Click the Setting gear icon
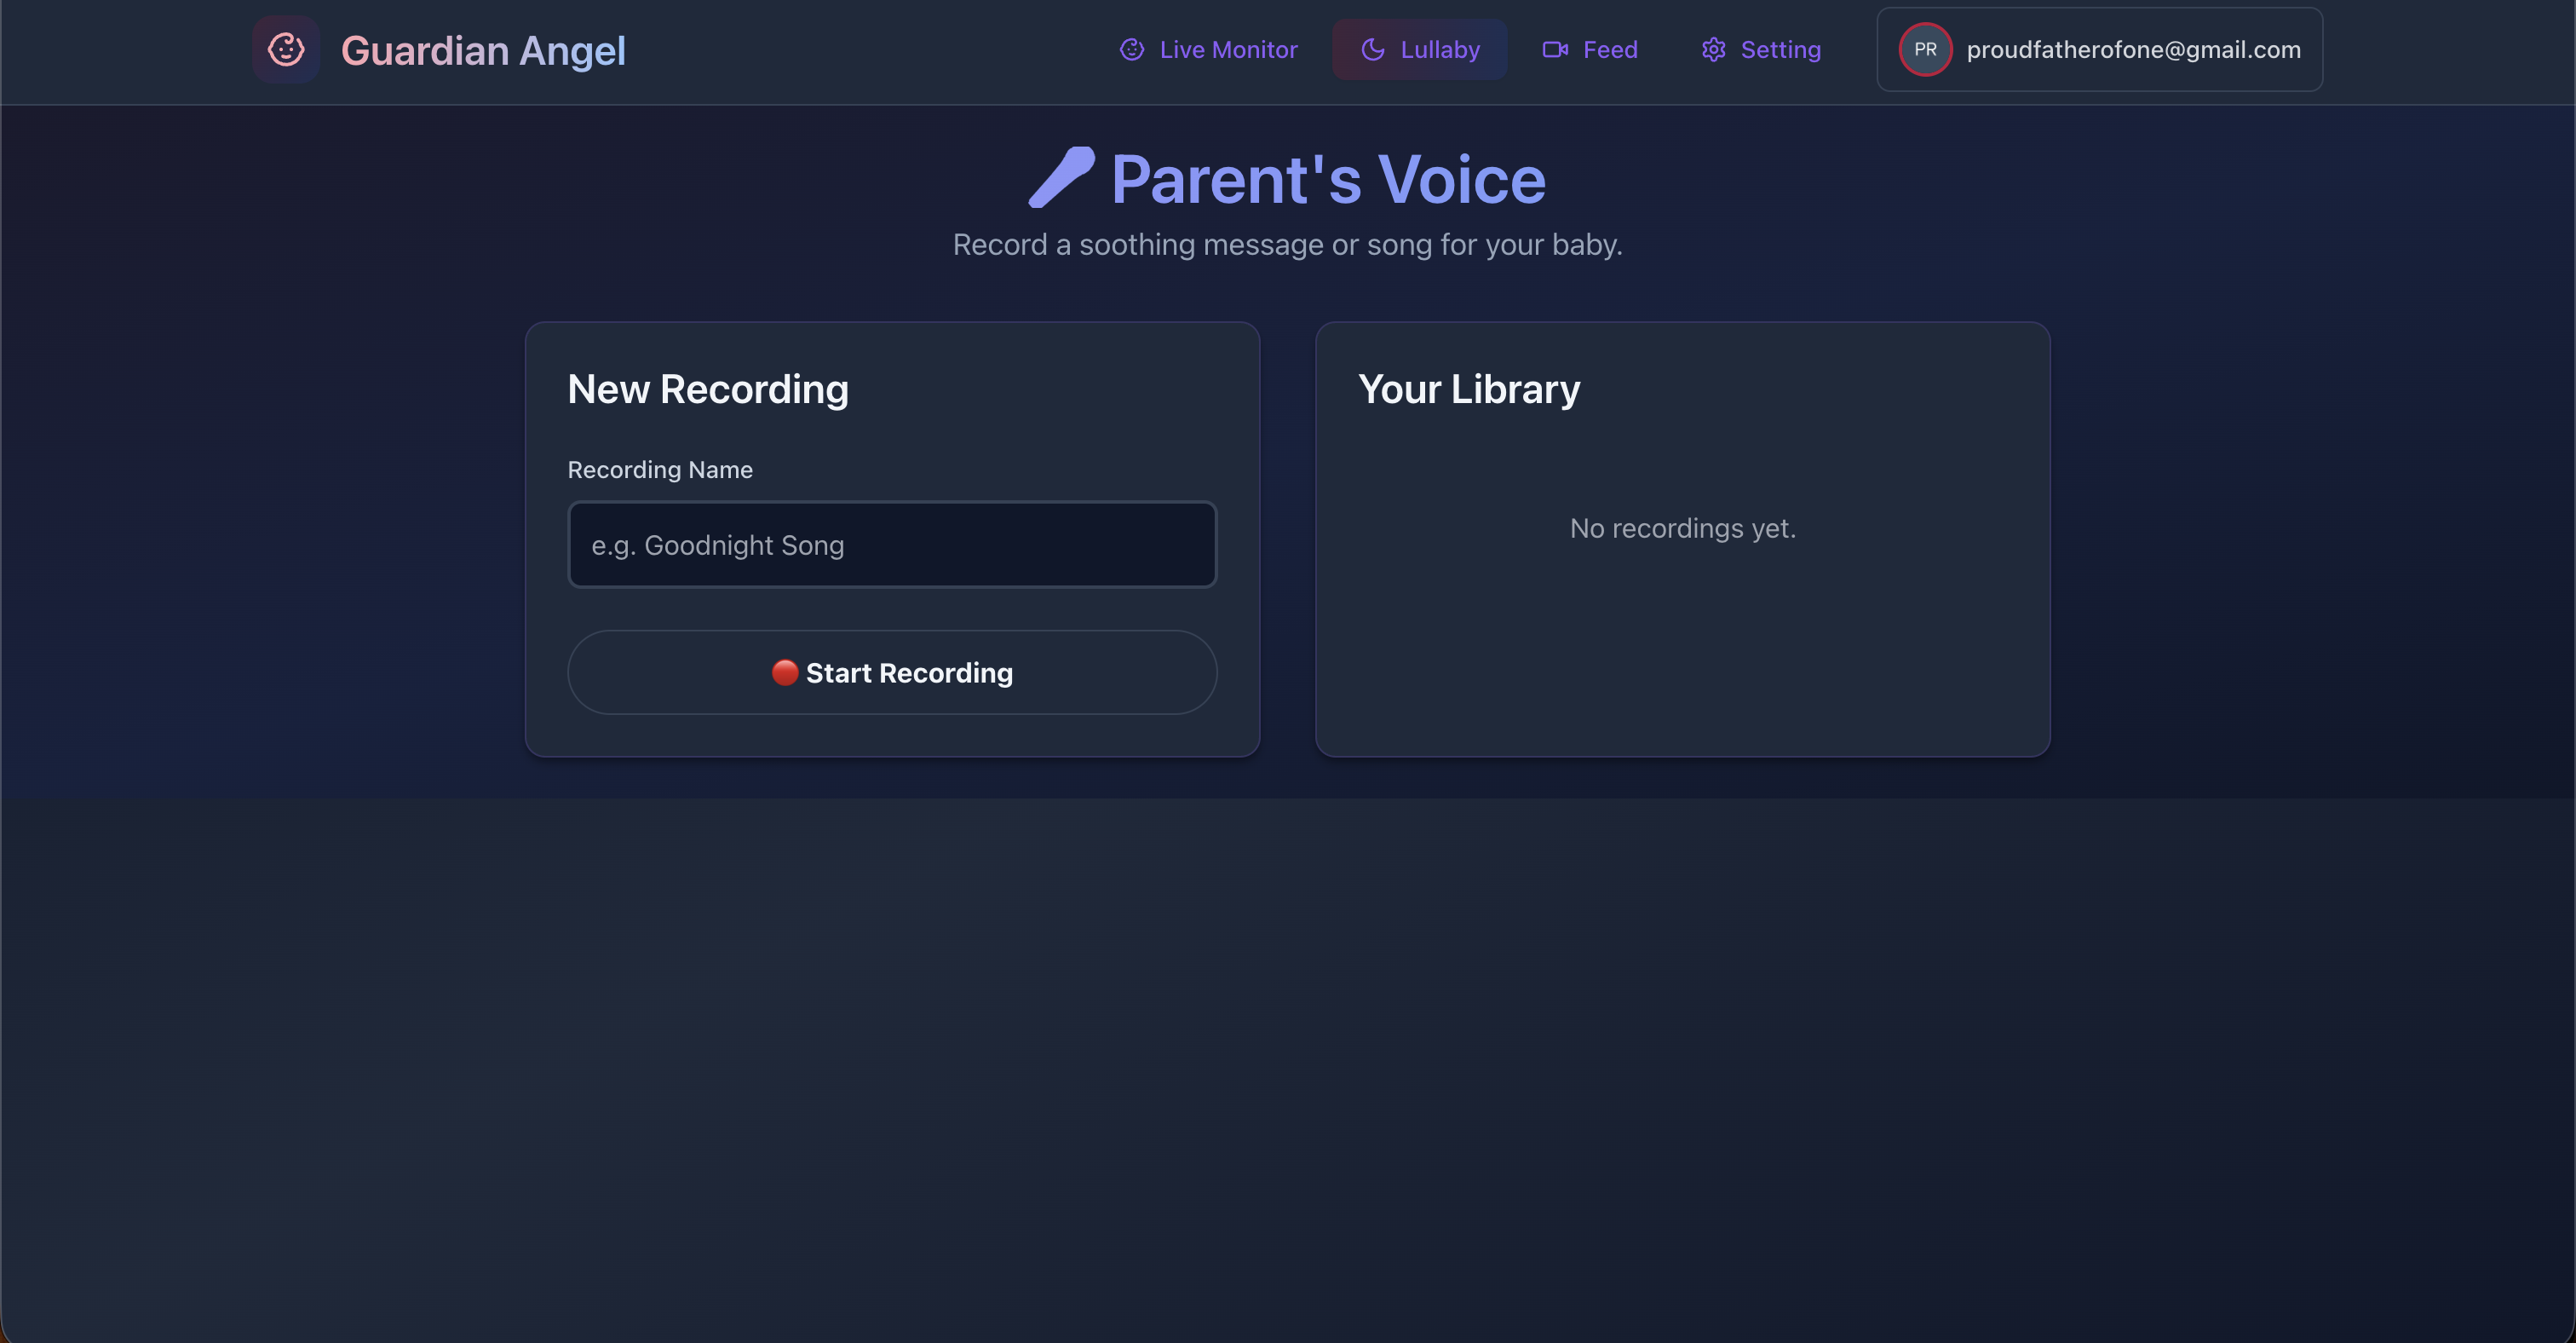The image size is (2576, 1343). [x=1714, y=49]
